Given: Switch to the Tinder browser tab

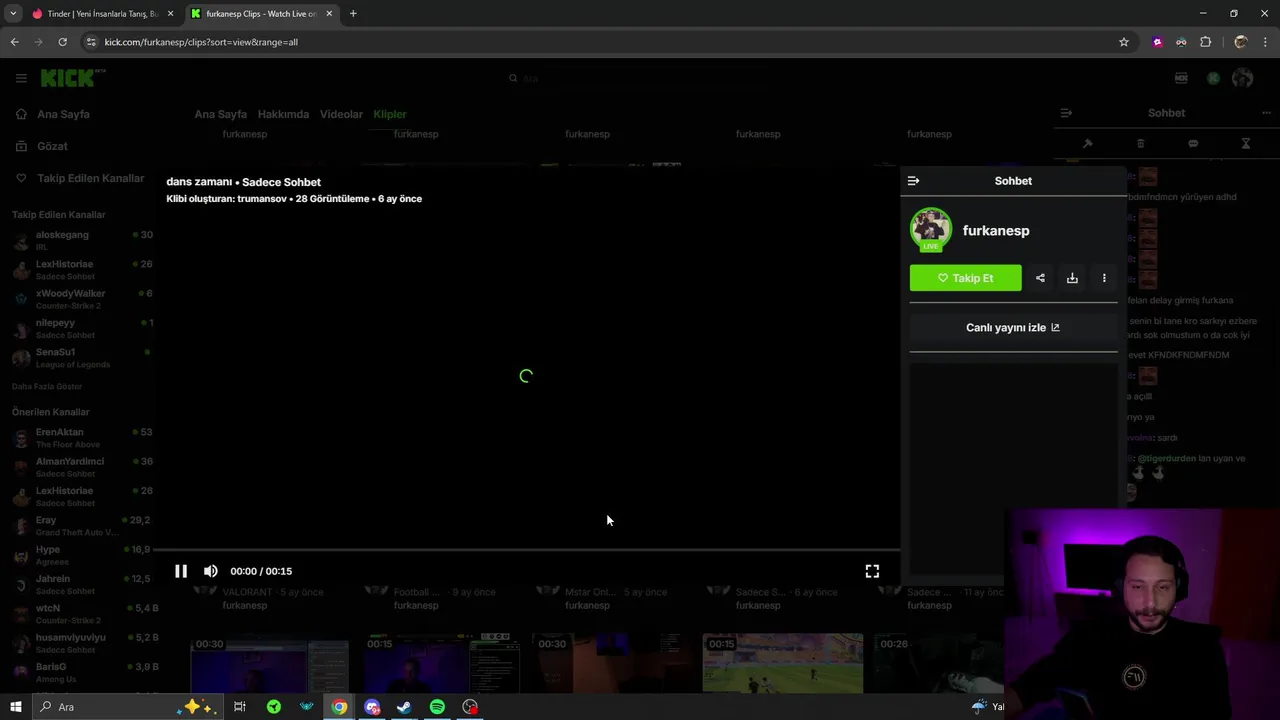Looking at the screenshot, I should click(100, 14).
